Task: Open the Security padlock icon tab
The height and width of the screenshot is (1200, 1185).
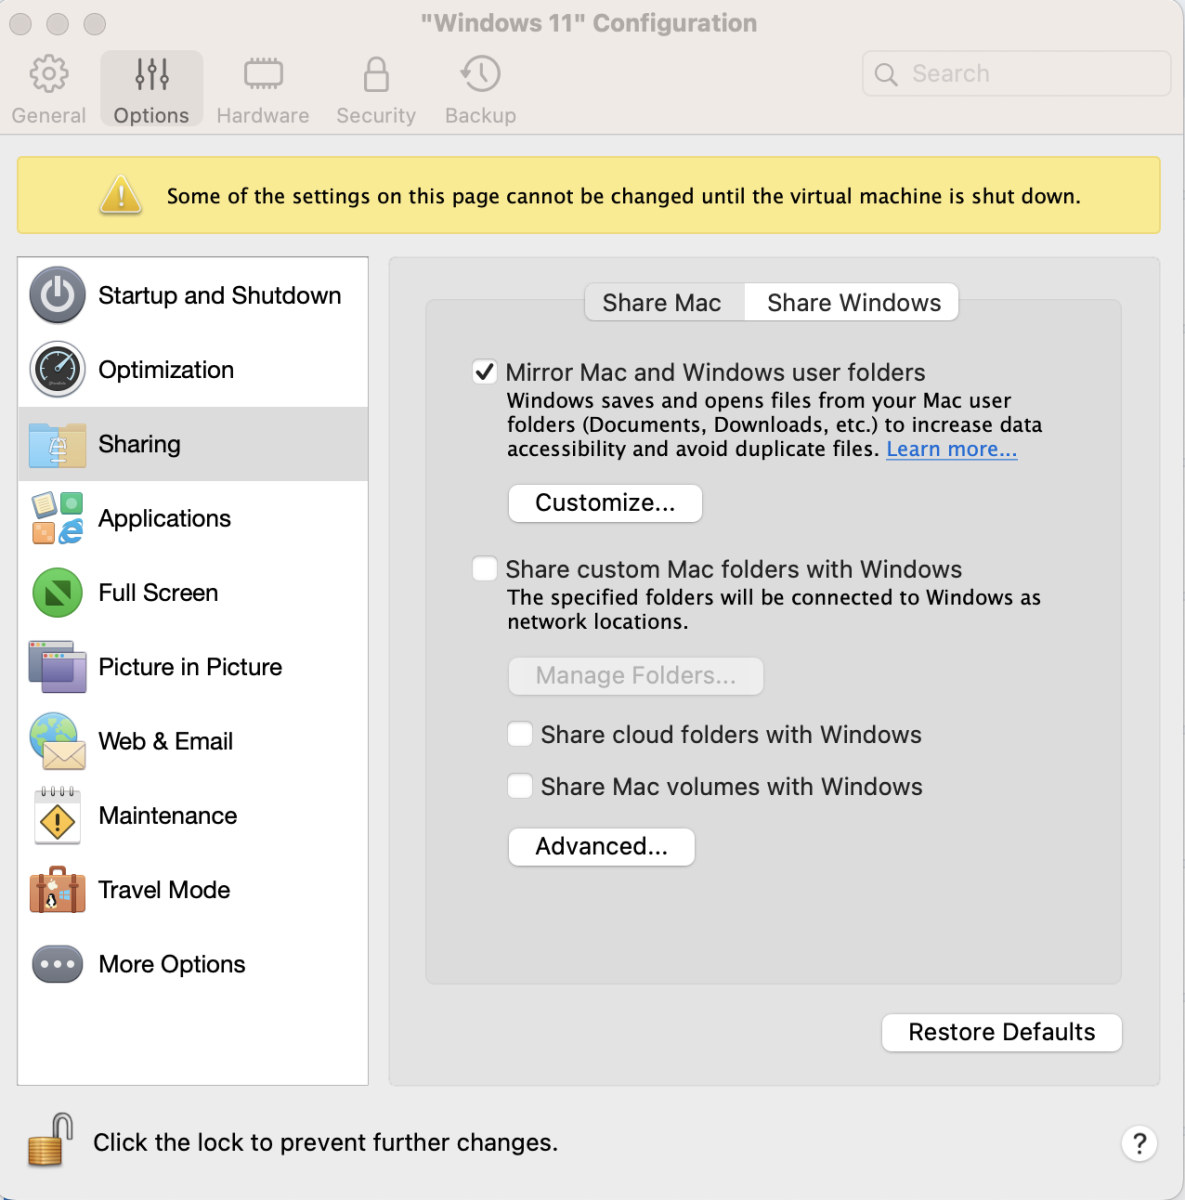Action: coord(376,73)
